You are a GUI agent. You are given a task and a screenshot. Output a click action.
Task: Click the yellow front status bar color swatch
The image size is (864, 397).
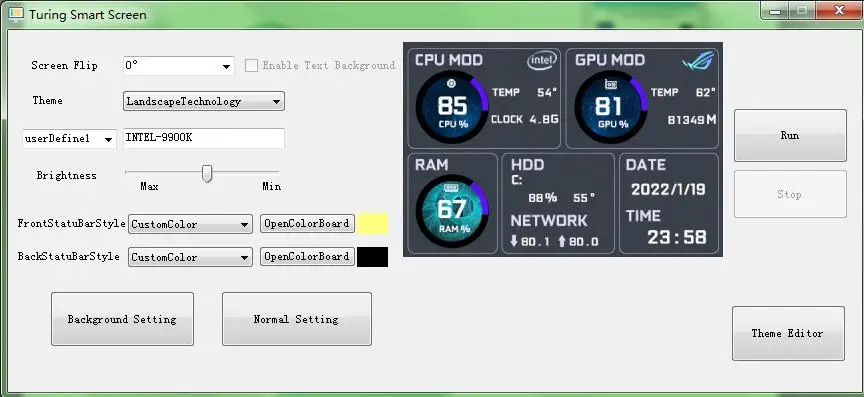coord(372,224)
